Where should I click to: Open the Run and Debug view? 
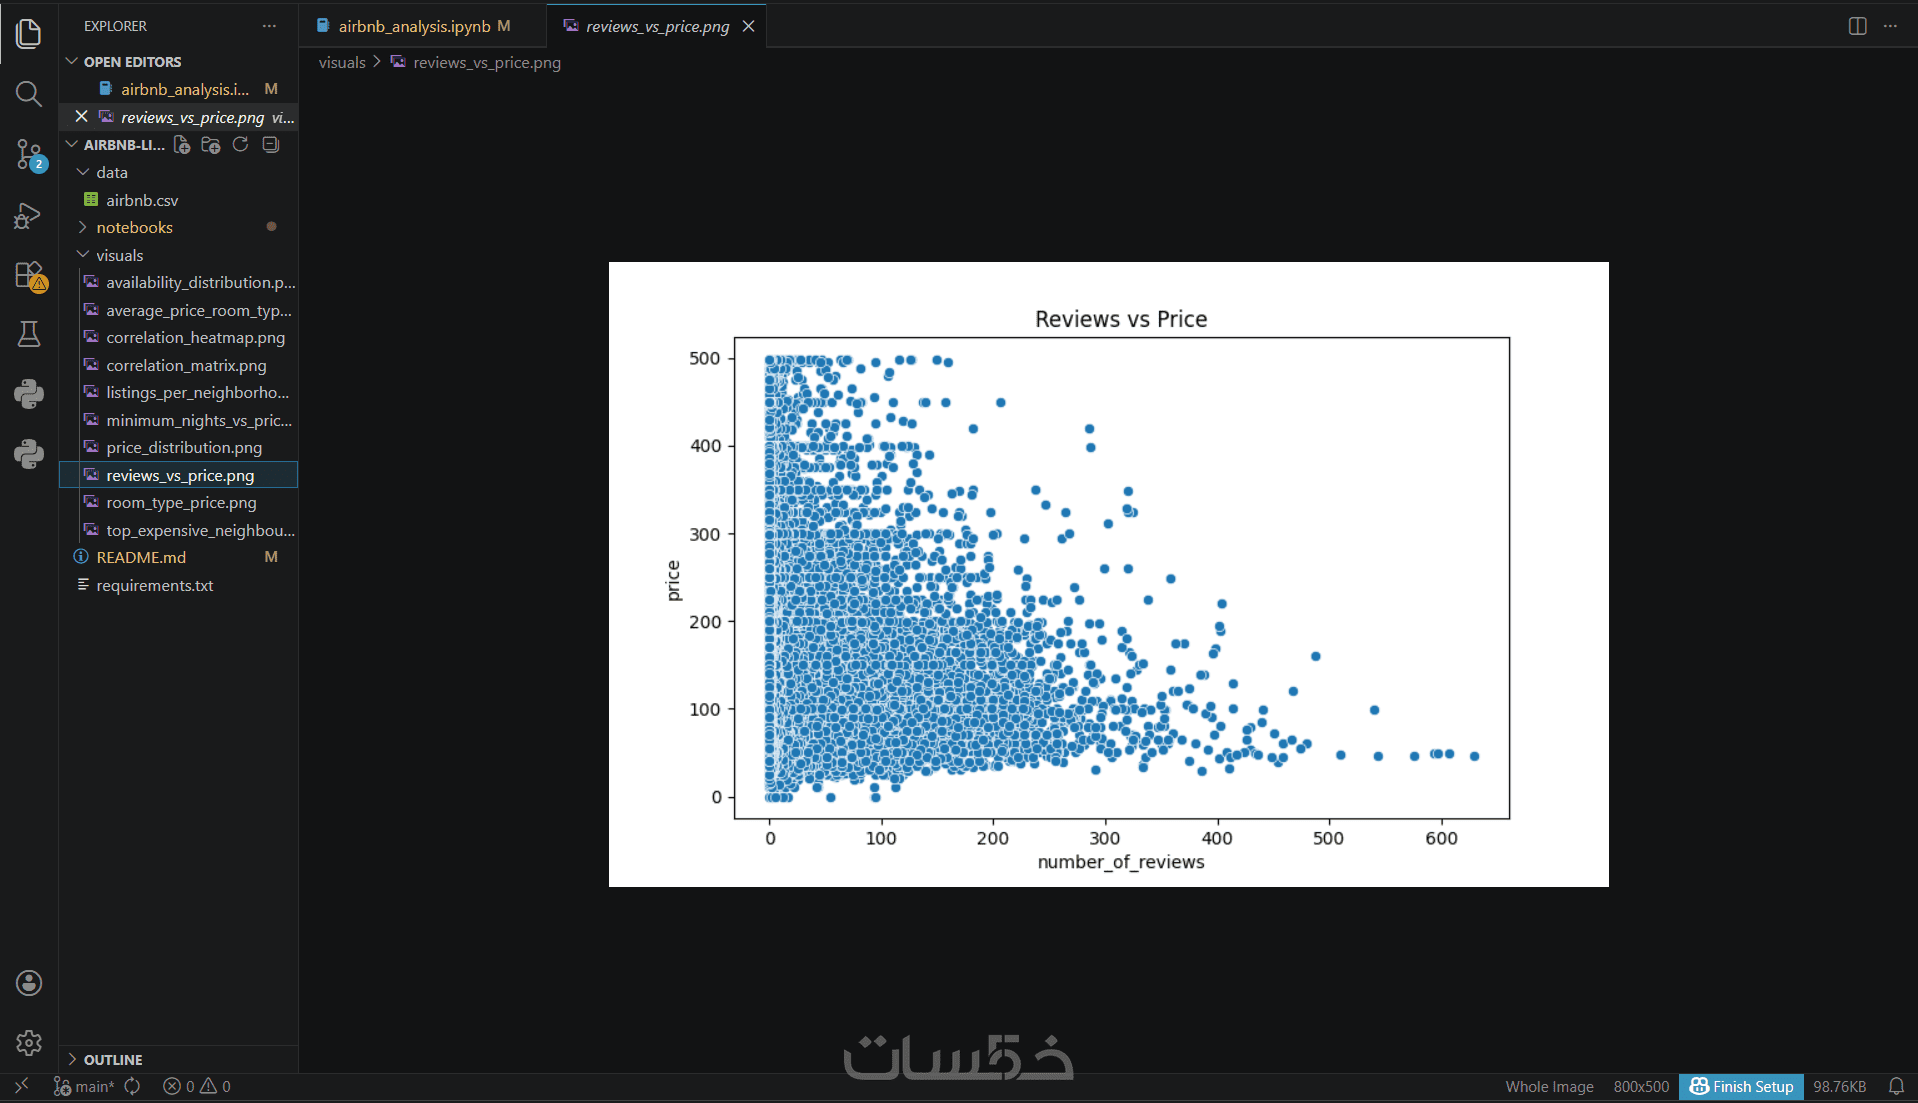[29, 215]
